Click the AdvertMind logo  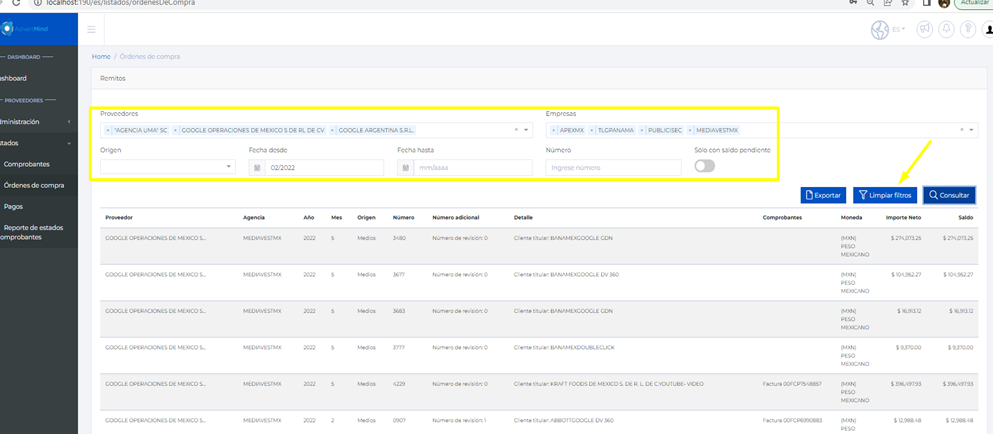[x=24, y=29]
